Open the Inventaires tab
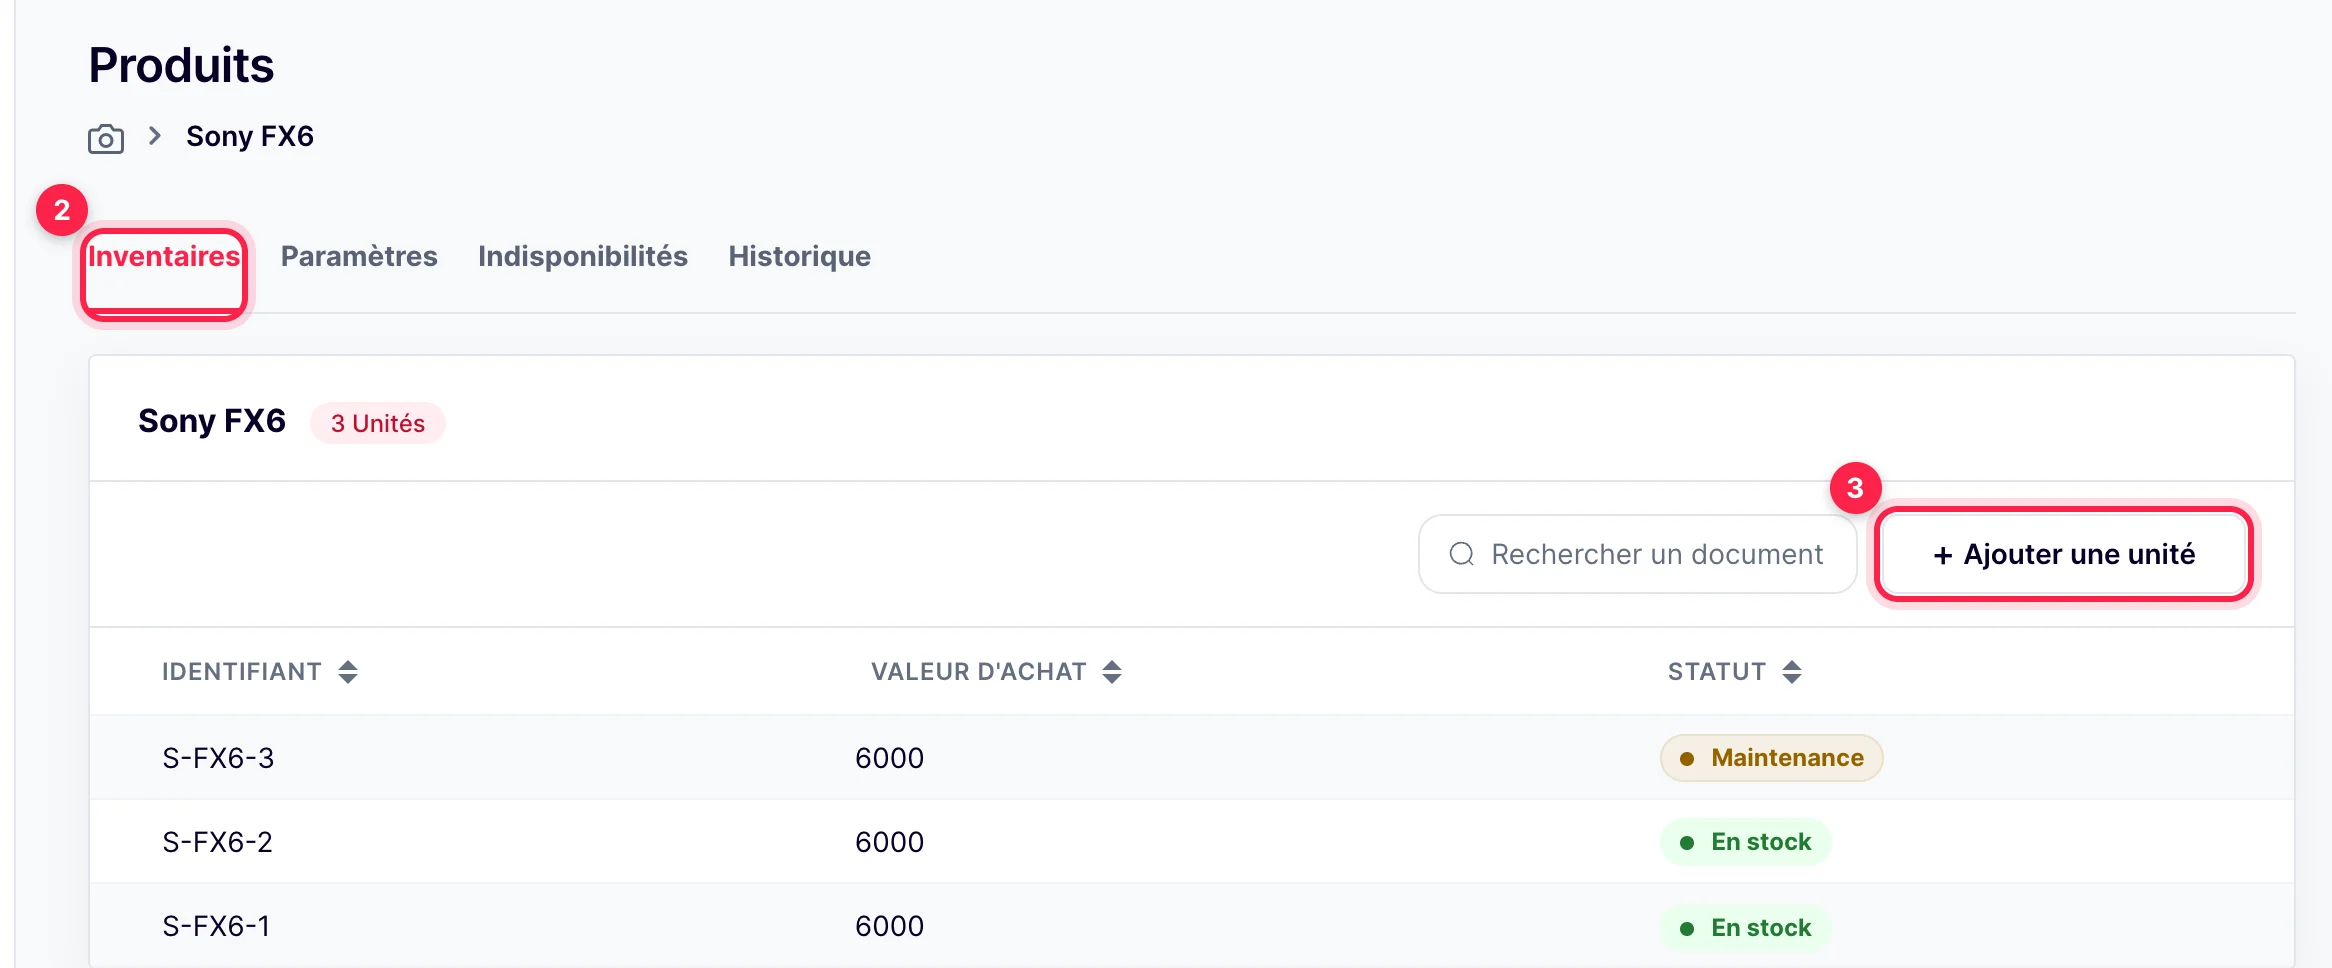The height and width of the screenshot is (968, 2332). (164, 257)
